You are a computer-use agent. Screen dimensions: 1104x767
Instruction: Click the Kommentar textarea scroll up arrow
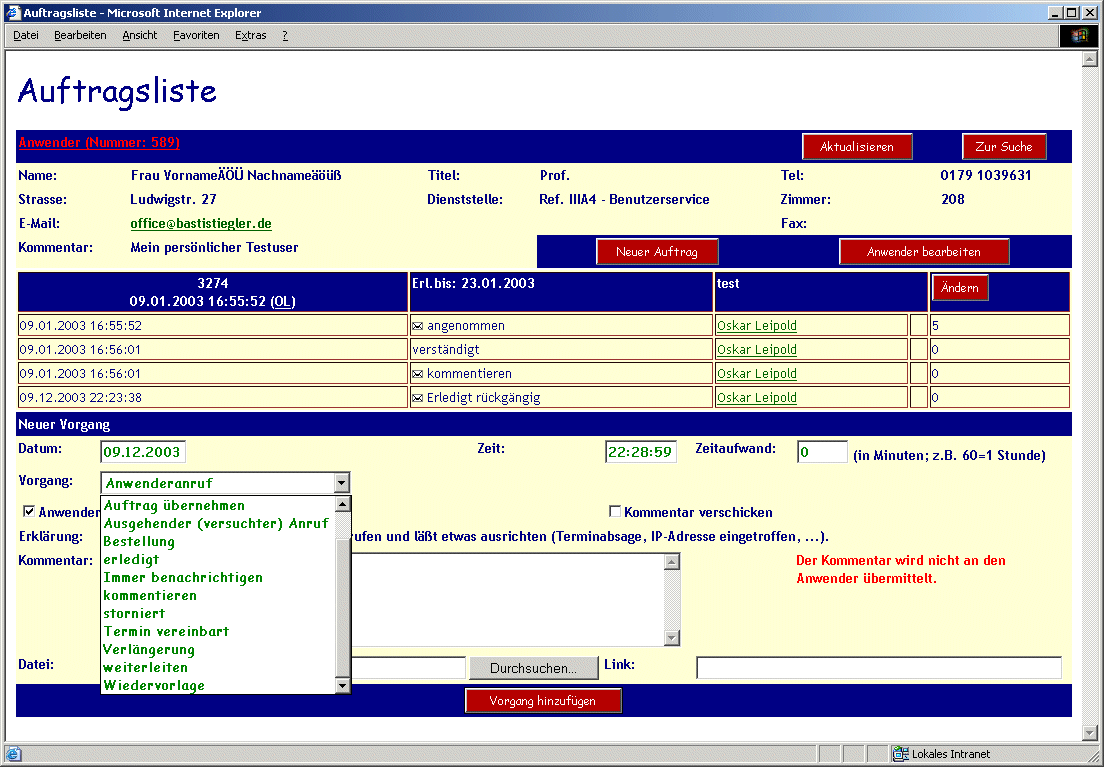(672, 561)
